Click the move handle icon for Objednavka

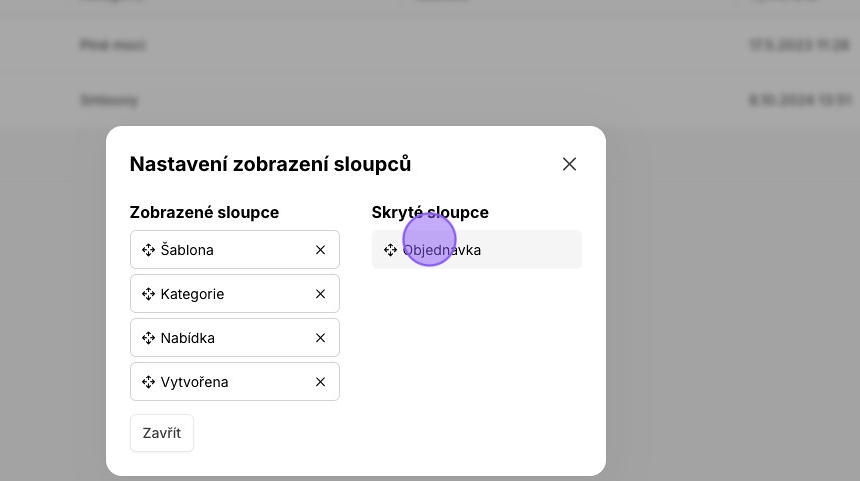390,250
